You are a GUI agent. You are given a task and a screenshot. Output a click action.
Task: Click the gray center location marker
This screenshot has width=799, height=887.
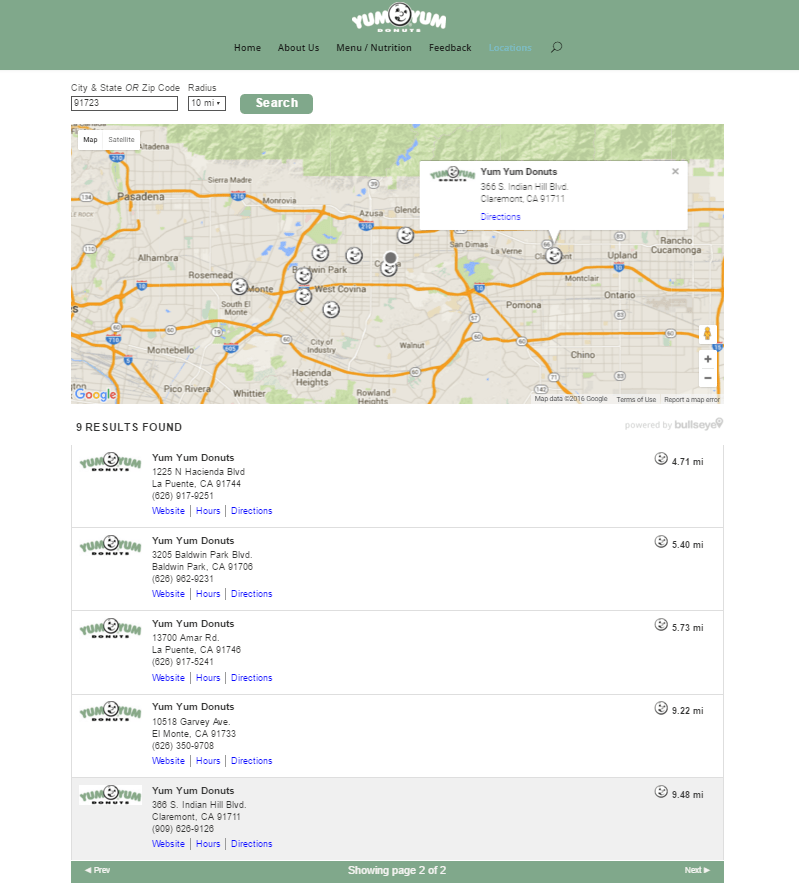(x=390, y=258)
